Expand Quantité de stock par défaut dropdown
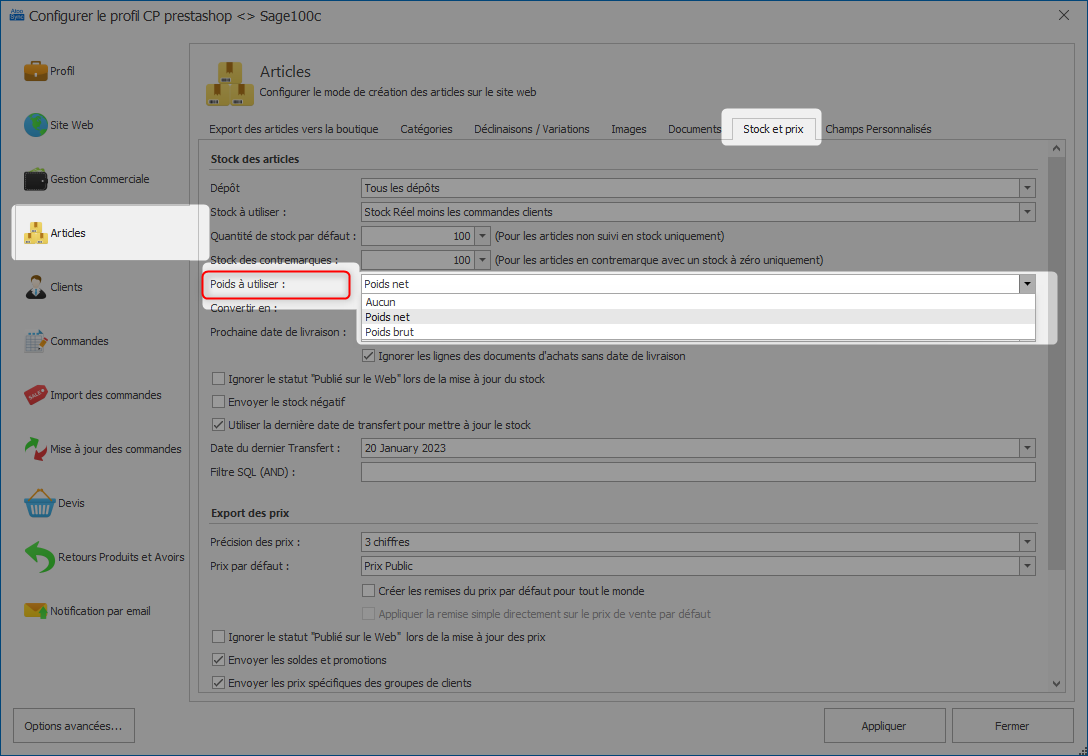 (x=482, y=236)
